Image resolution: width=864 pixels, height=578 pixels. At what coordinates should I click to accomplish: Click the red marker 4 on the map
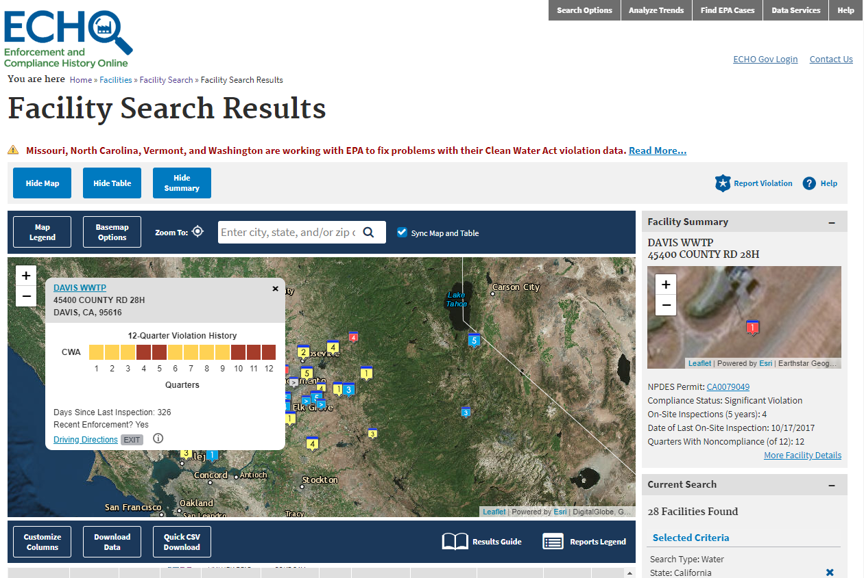(x=353, y=337)
